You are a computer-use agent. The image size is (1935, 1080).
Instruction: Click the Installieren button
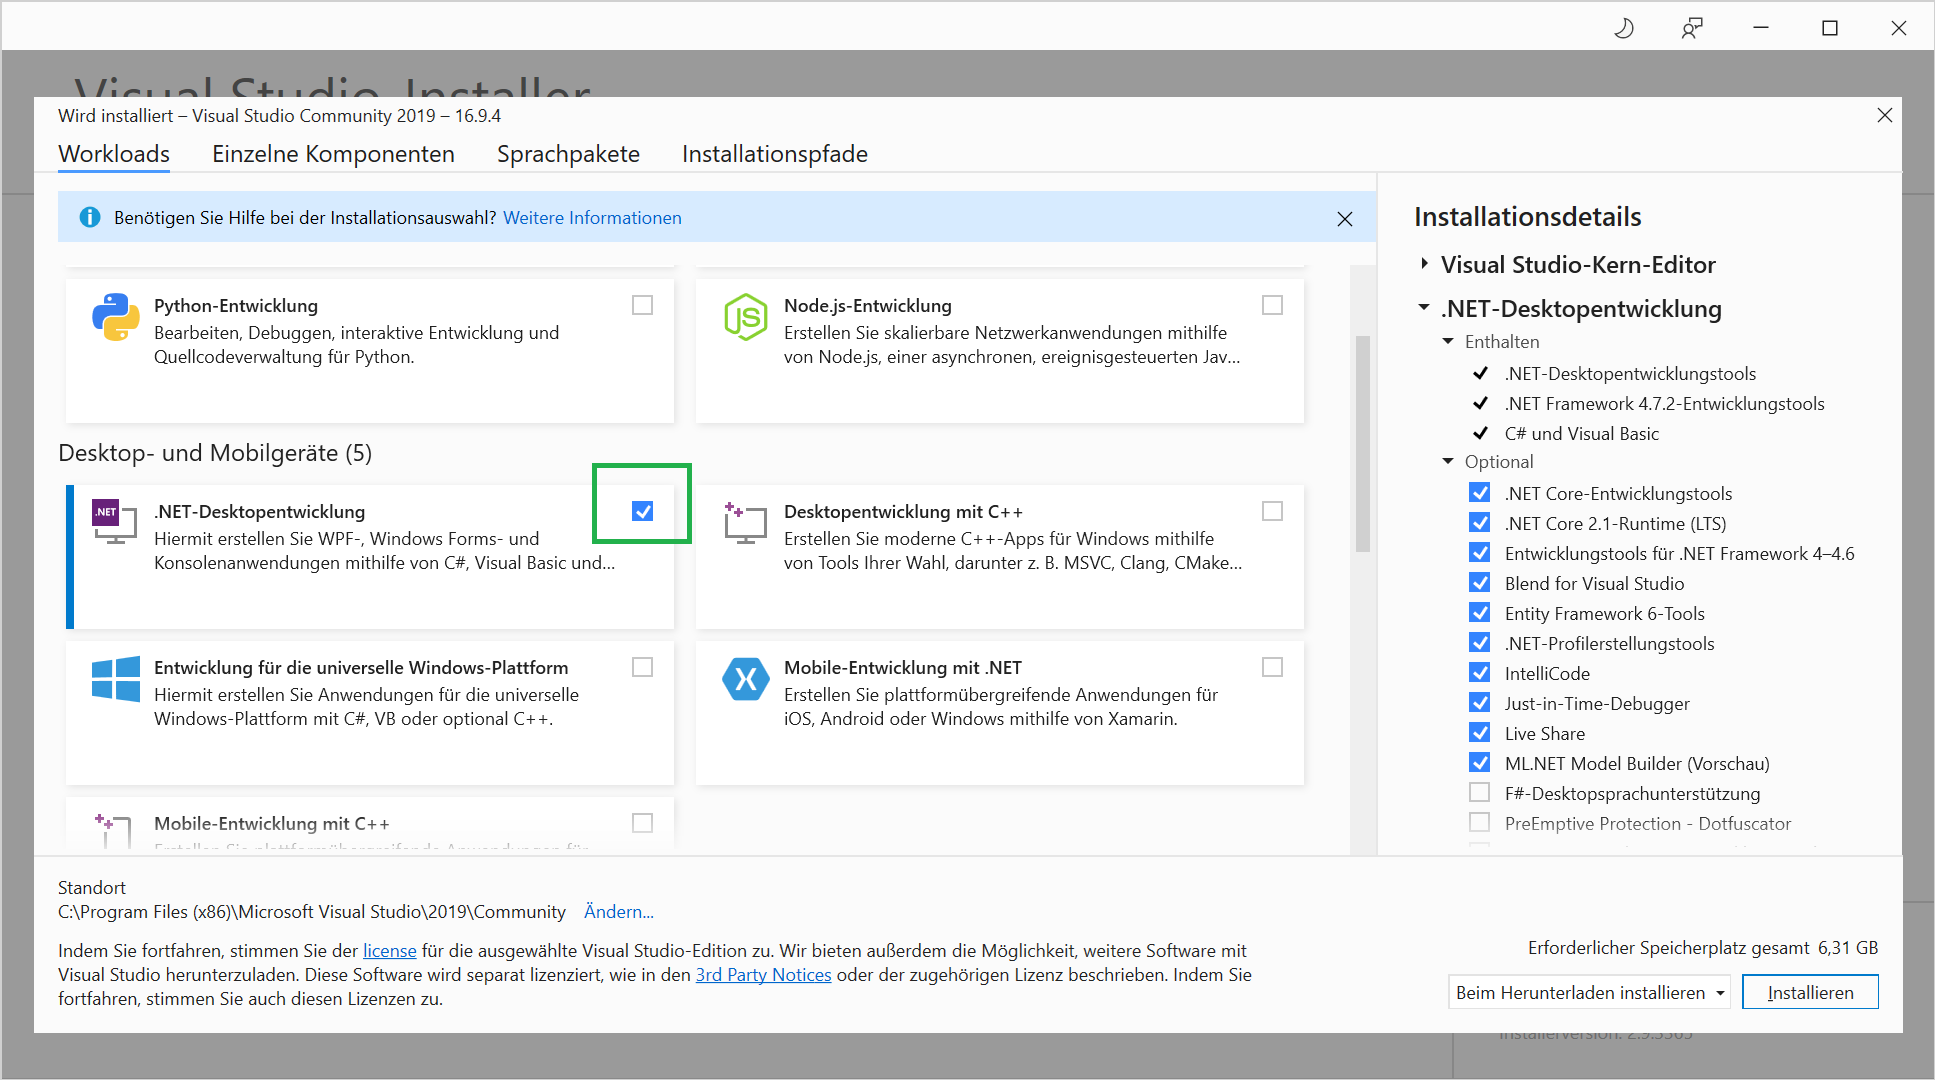(1809, 992)
